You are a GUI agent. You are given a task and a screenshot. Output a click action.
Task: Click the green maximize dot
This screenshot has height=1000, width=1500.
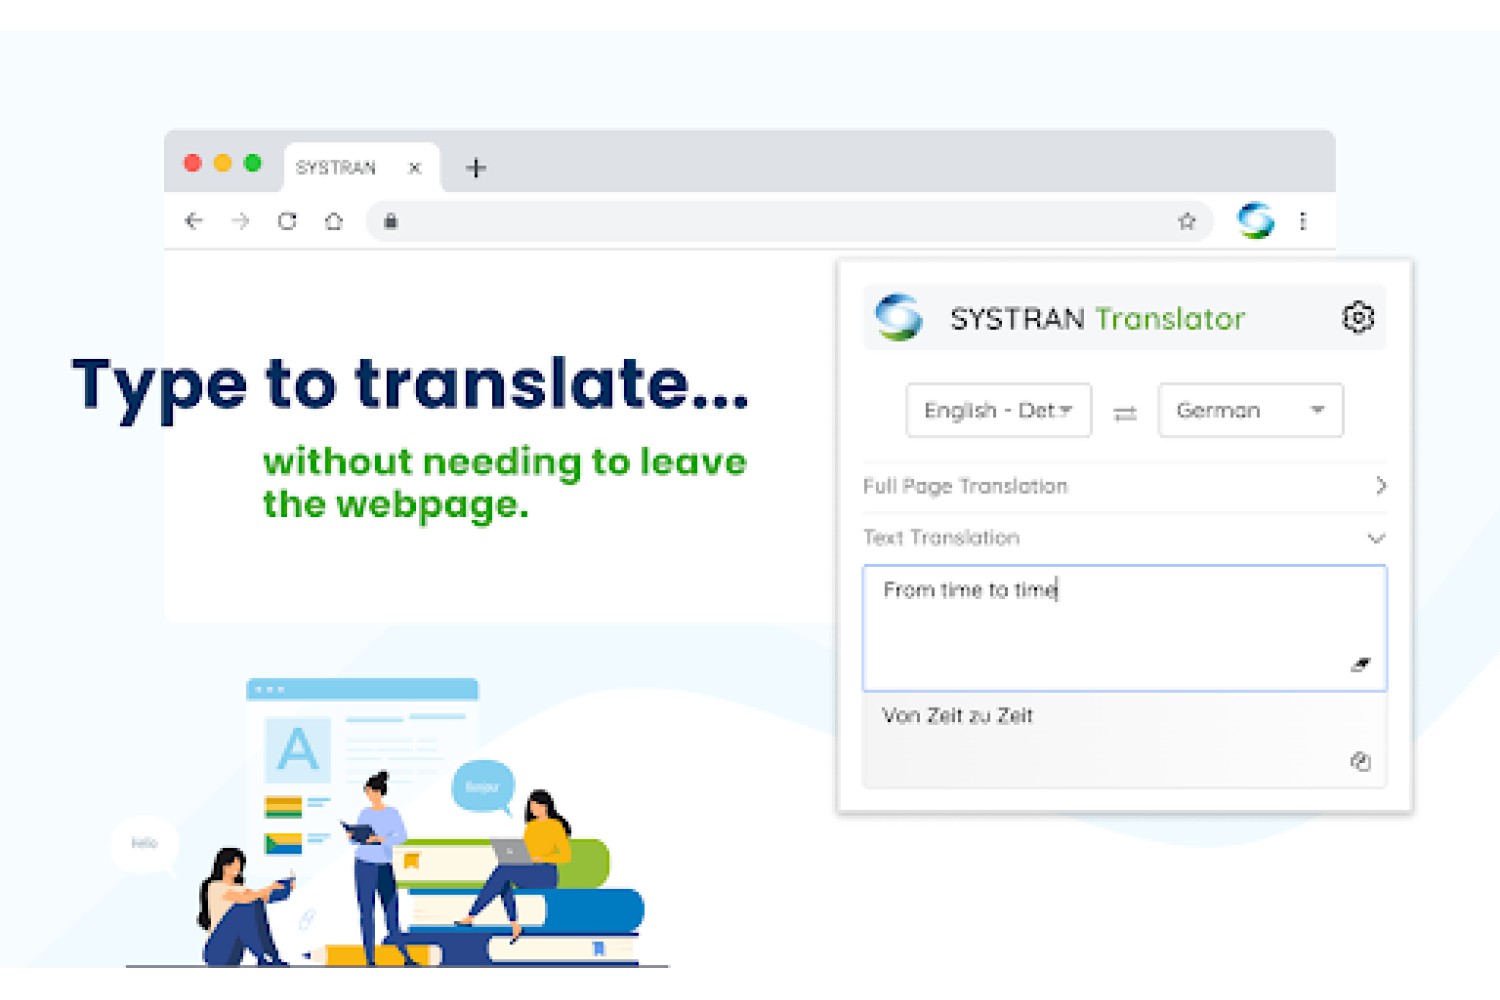click(253, 163)
